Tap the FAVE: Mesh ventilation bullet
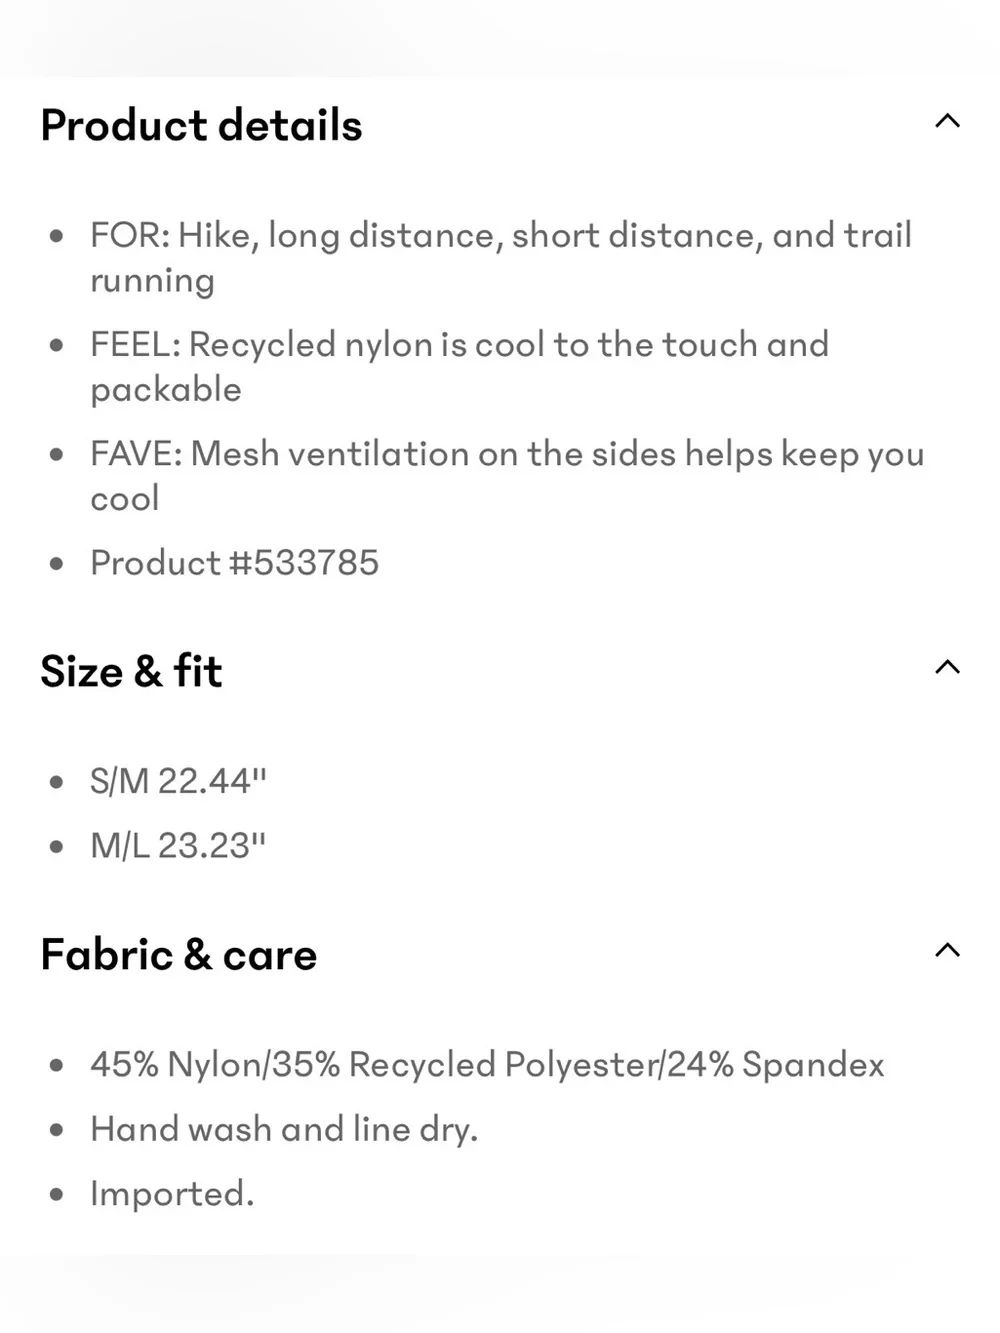1000x1333 pixels. [507, 475]
